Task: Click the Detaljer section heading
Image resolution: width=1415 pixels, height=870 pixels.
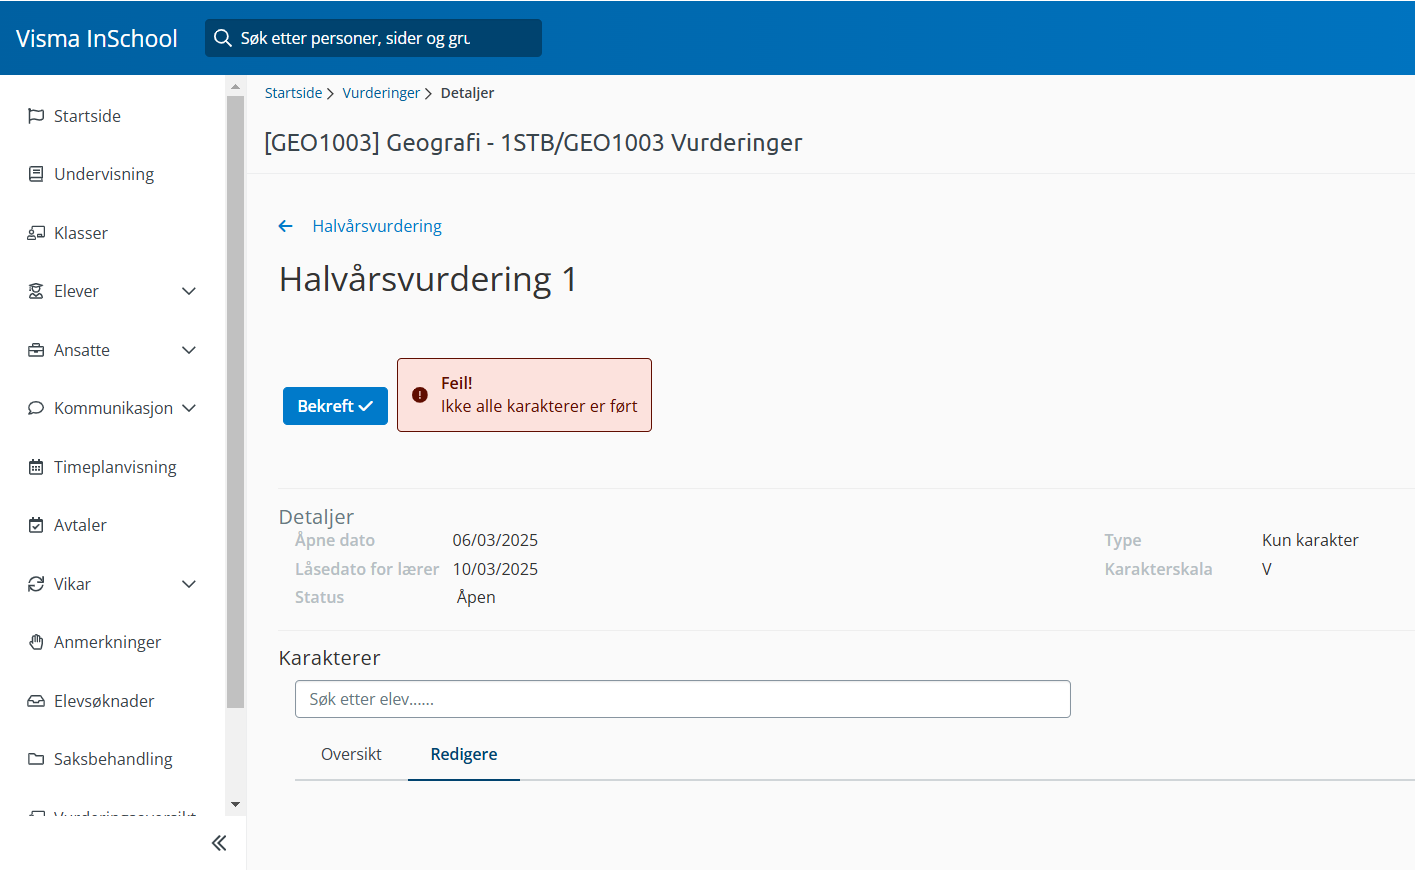Action: click(x=316, y=517)
